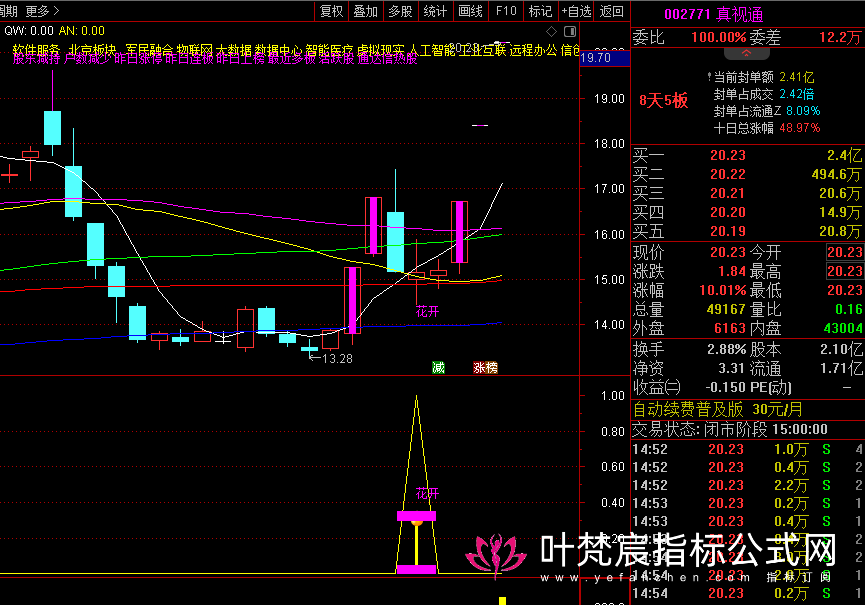Image resolution: width=865 pixels, height=605 pixels.
Task: Click the 当前封单额 2.41亿 value
Action: 797,77
